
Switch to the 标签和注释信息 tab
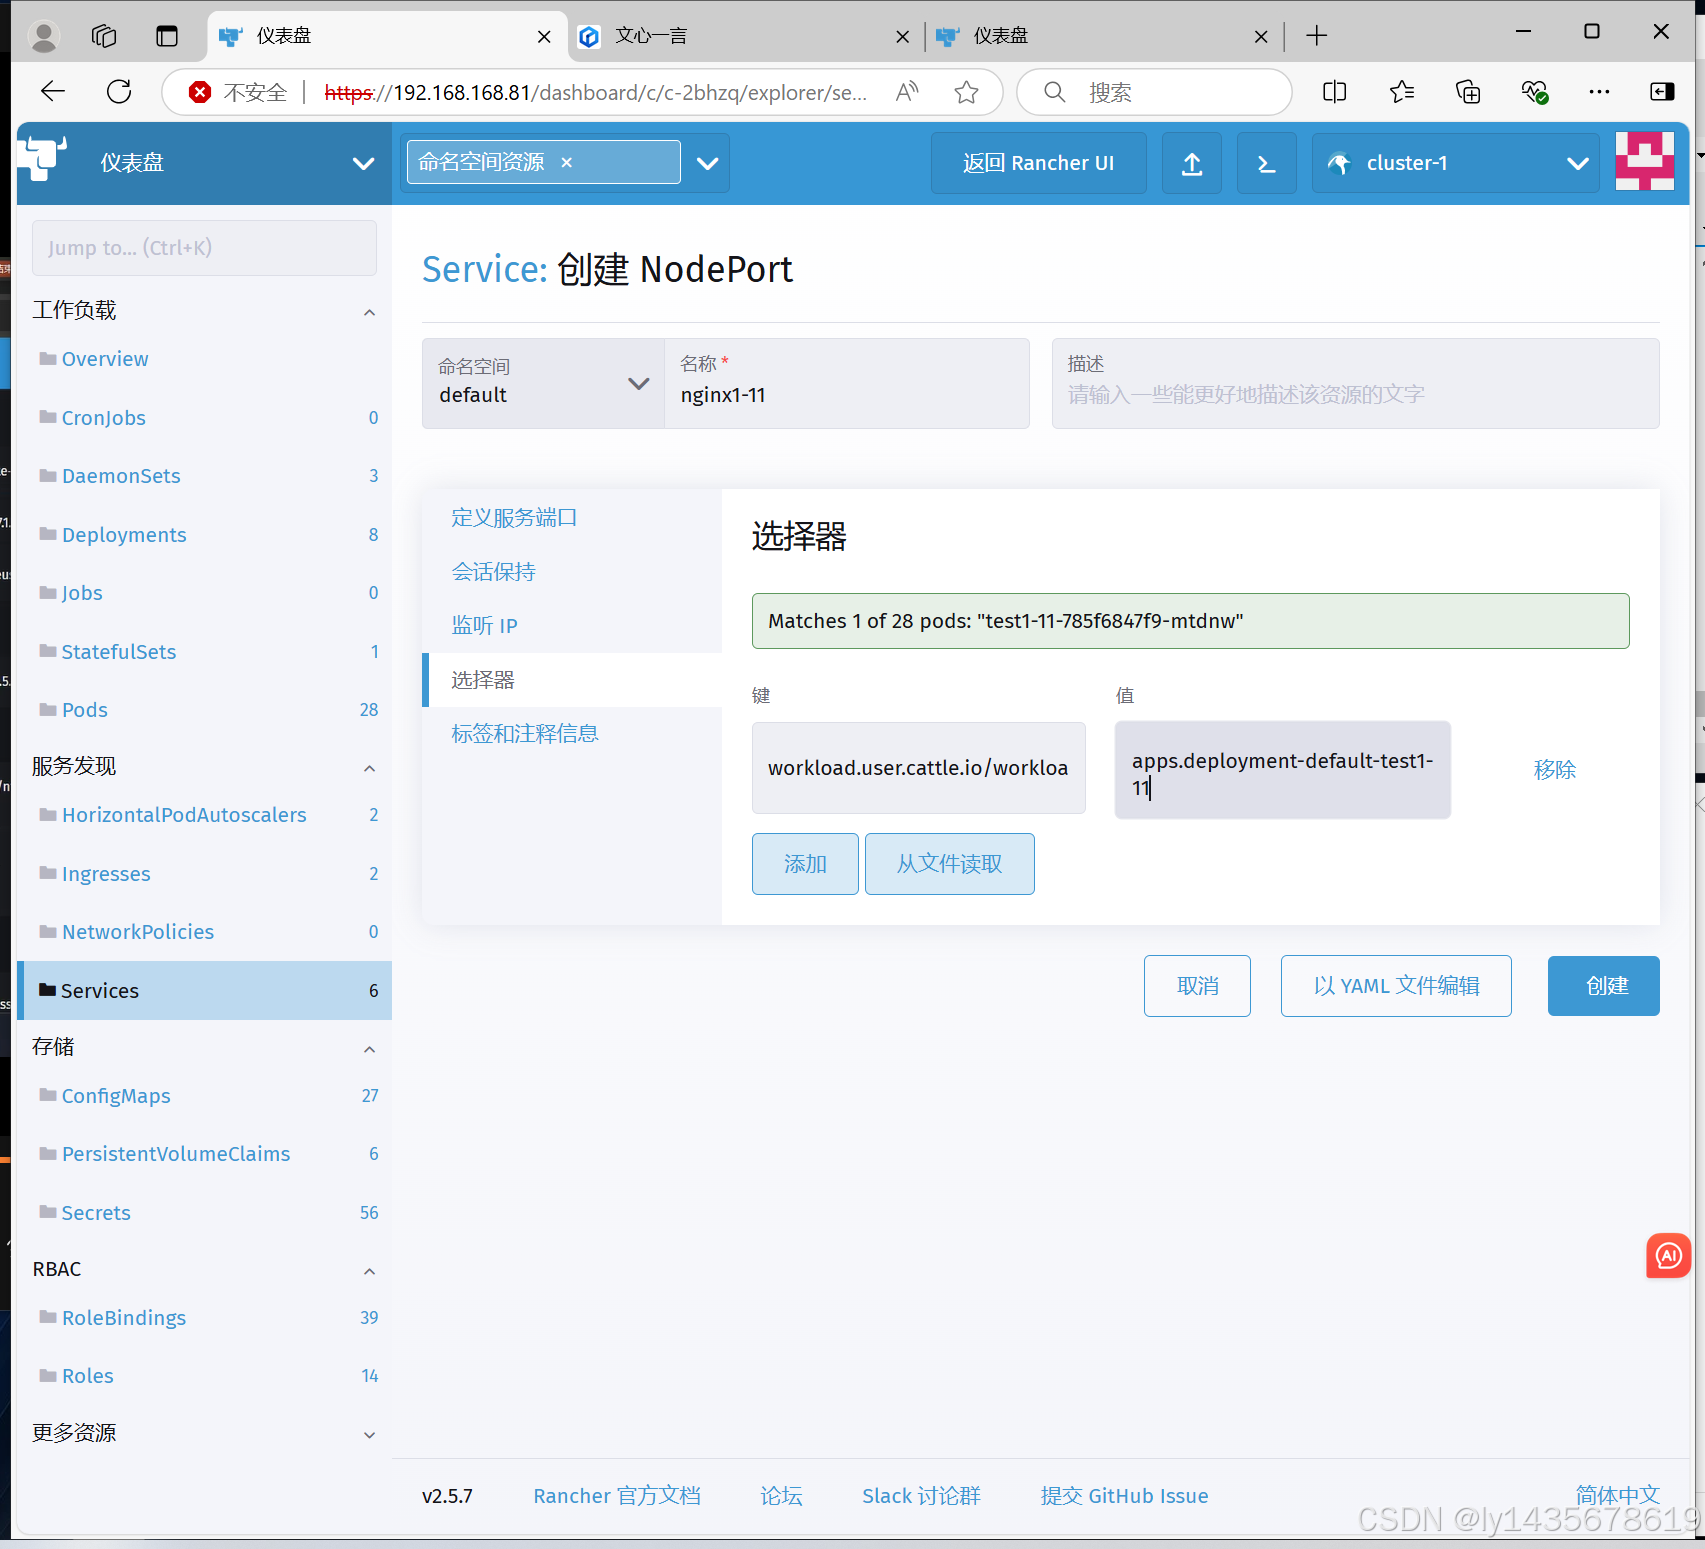[524, 734]
